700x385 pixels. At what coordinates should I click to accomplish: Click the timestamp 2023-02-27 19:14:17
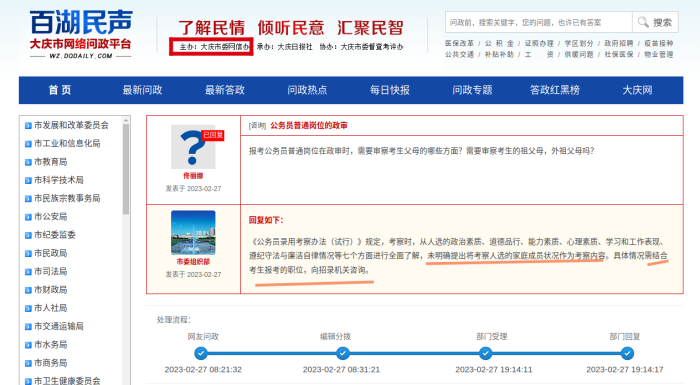(625, 370)
